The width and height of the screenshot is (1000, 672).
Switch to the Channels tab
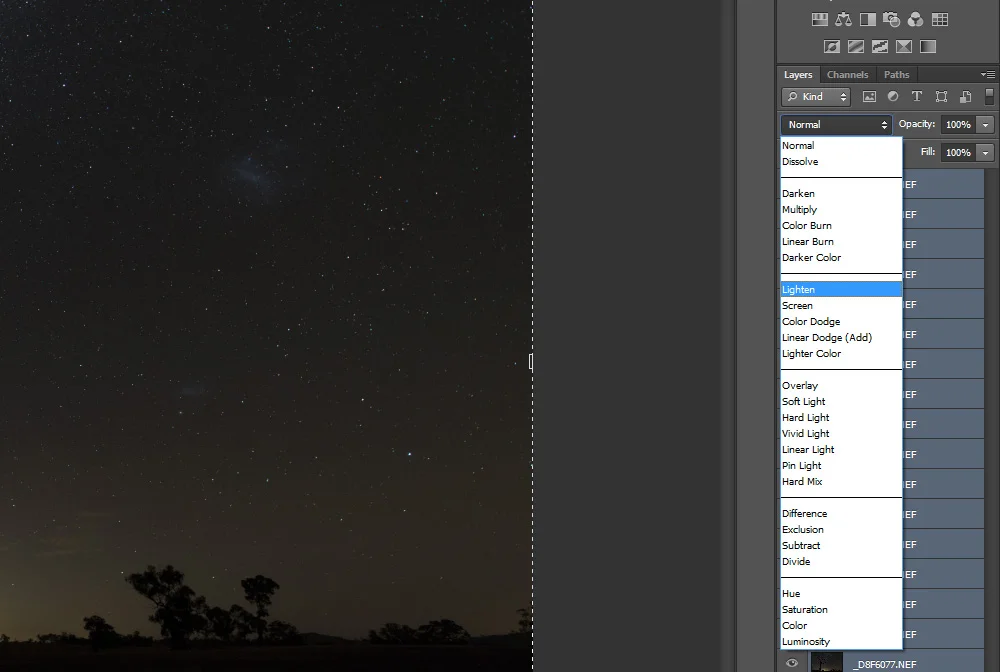coord(847,75)
